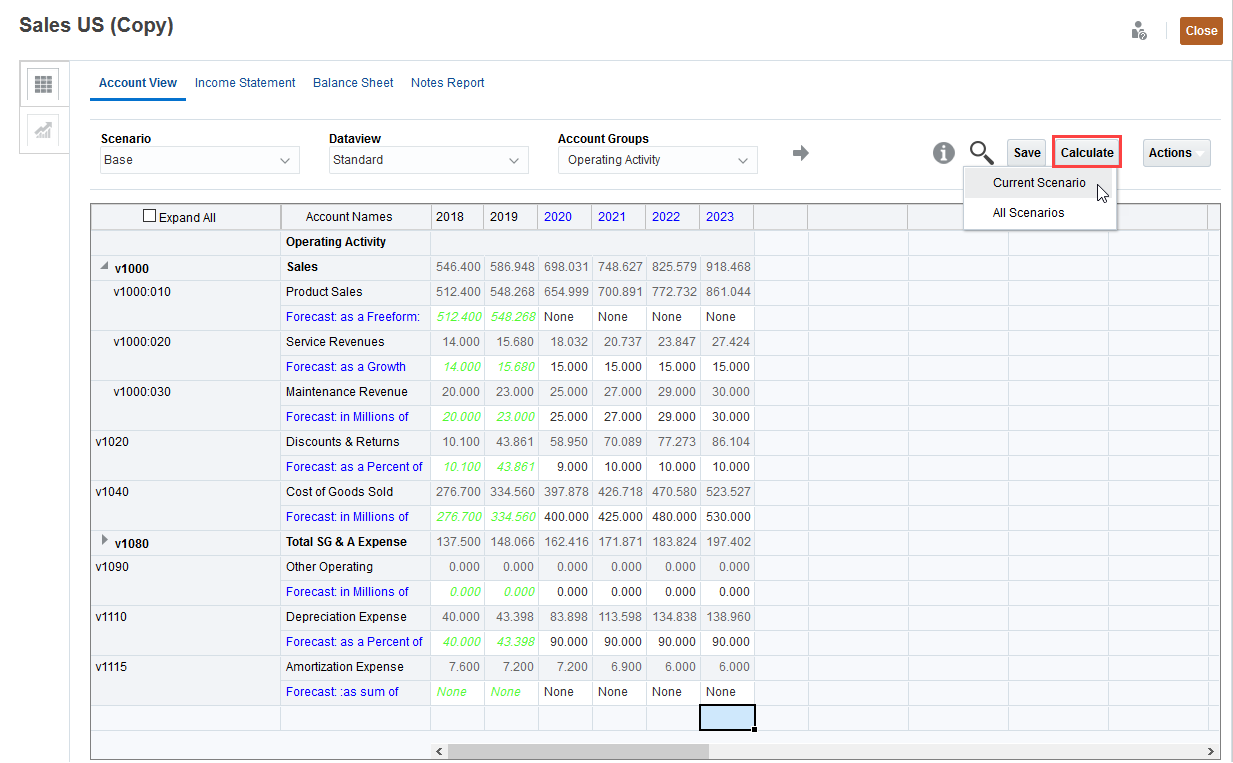Choose Current Scenario from Calculate menu

tap(1039, 183)
